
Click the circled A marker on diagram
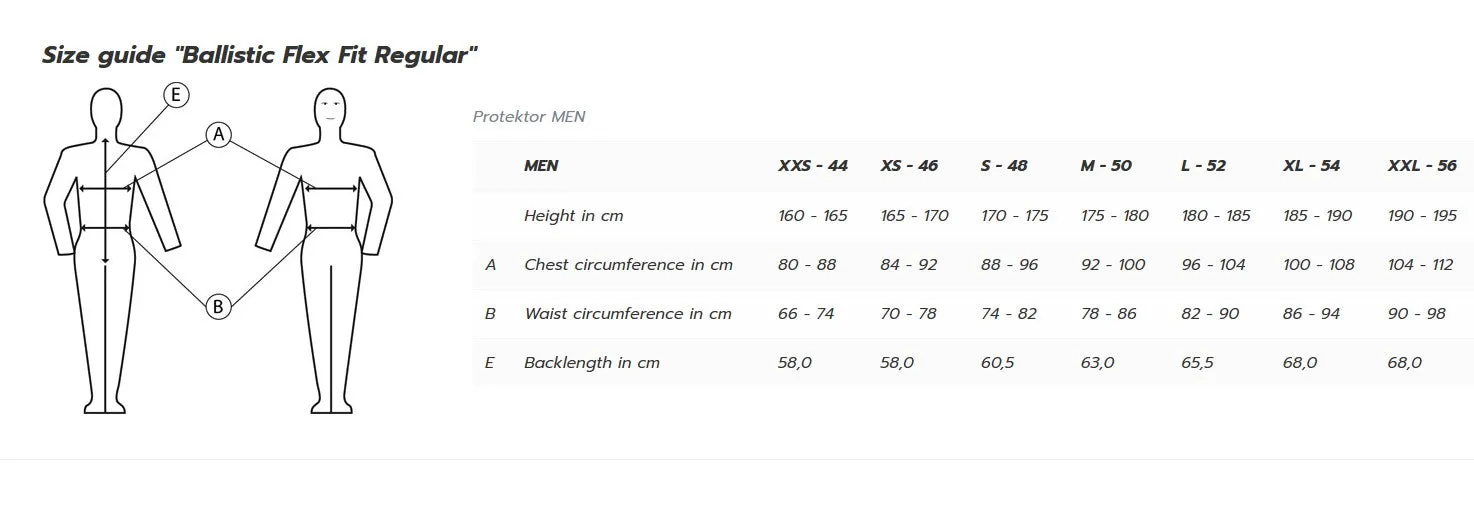[x=219, y=135]
